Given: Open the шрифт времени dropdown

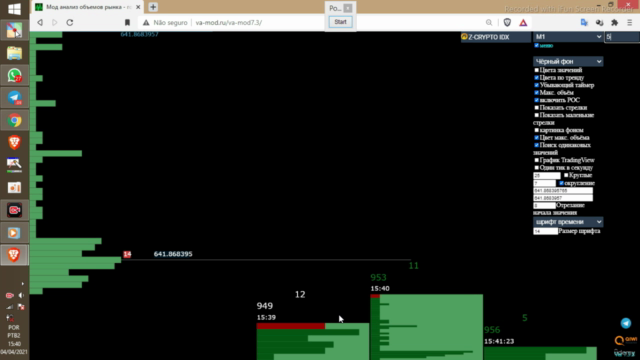Looking at the screenshot, I should click(568, 222).
